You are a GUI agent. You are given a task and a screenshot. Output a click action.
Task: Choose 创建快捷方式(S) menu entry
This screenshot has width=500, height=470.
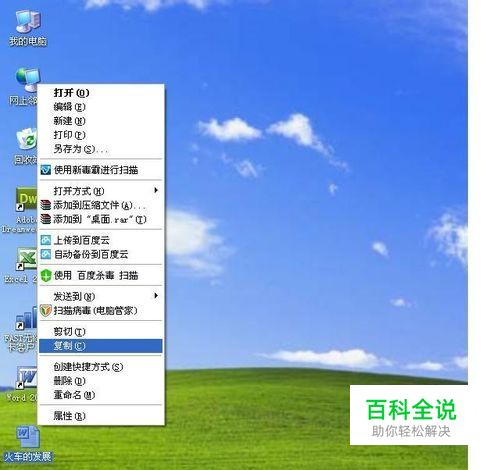tap(101, 367)
